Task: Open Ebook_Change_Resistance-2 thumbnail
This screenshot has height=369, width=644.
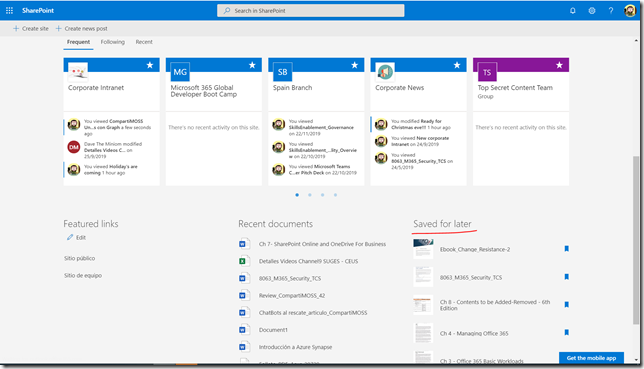Action: click(x=423, y=249)
